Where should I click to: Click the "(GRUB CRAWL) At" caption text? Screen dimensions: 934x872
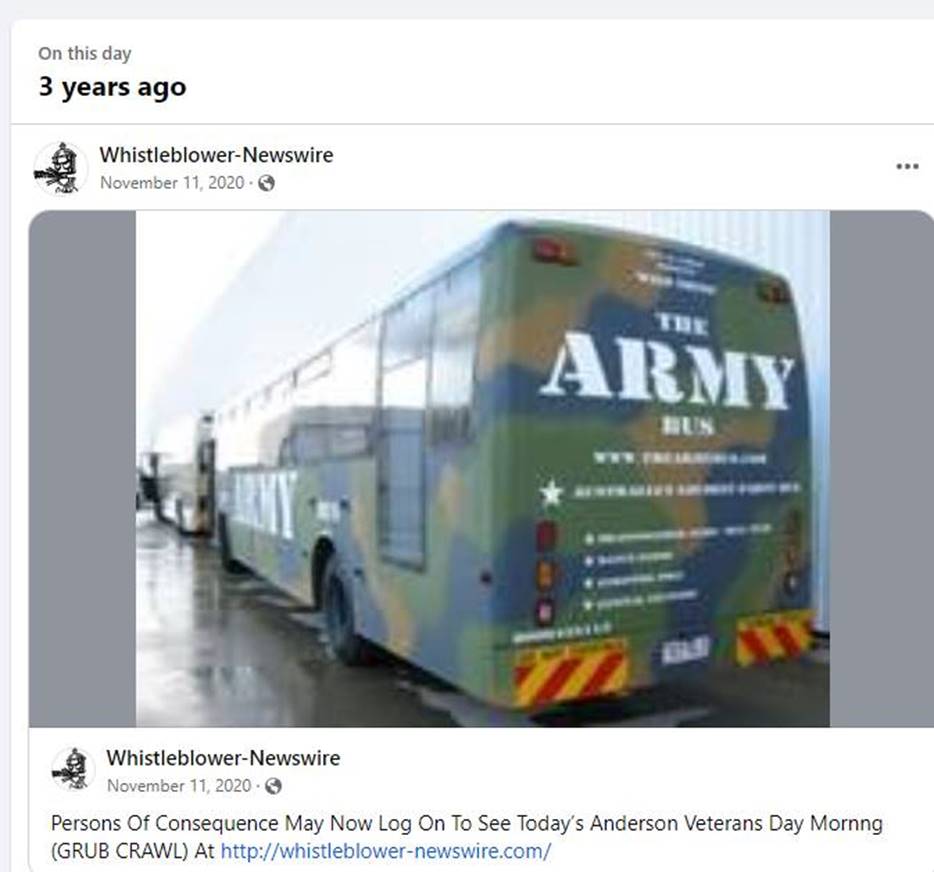click(133, 851)
